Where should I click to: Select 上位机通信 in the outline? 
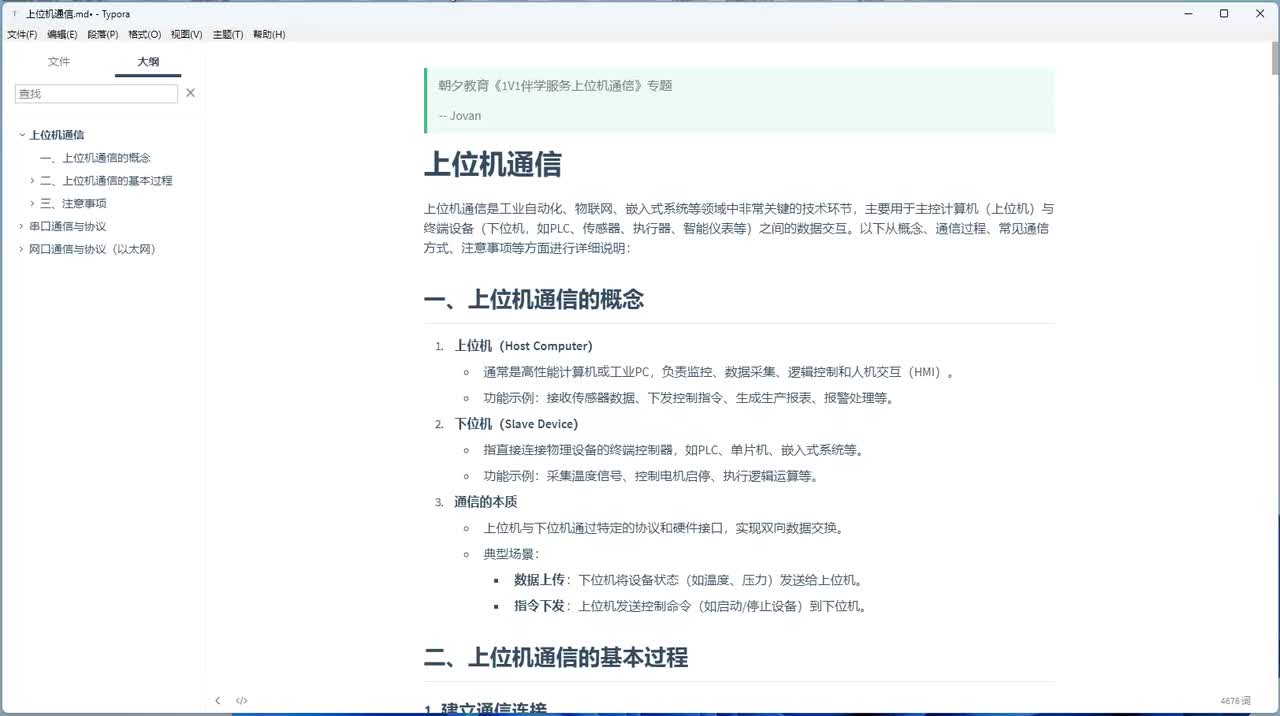[x=57, y=135]
